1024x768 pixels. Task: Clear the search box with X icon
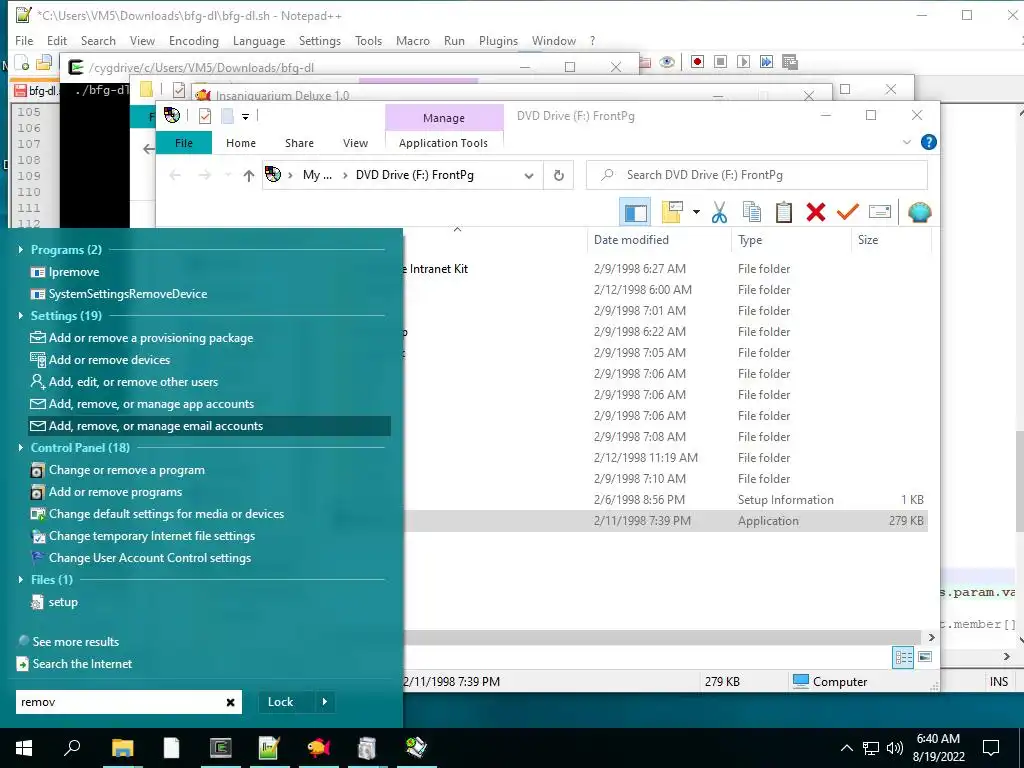[231, 702]
